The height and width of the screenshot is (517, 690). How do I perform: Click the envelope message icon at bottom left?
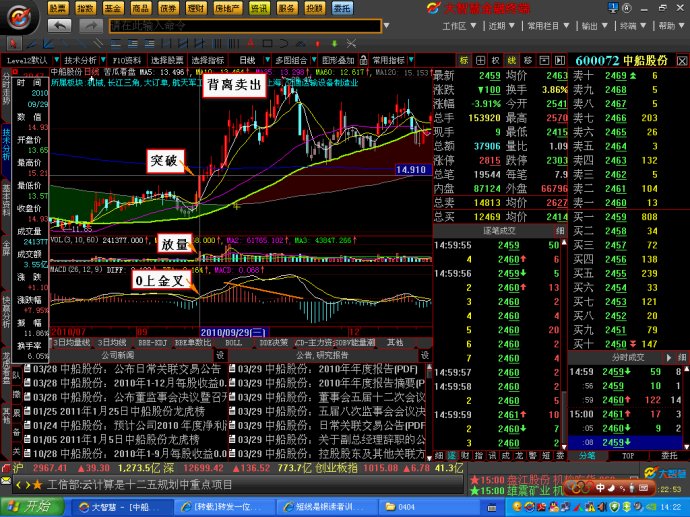[6, 480]
